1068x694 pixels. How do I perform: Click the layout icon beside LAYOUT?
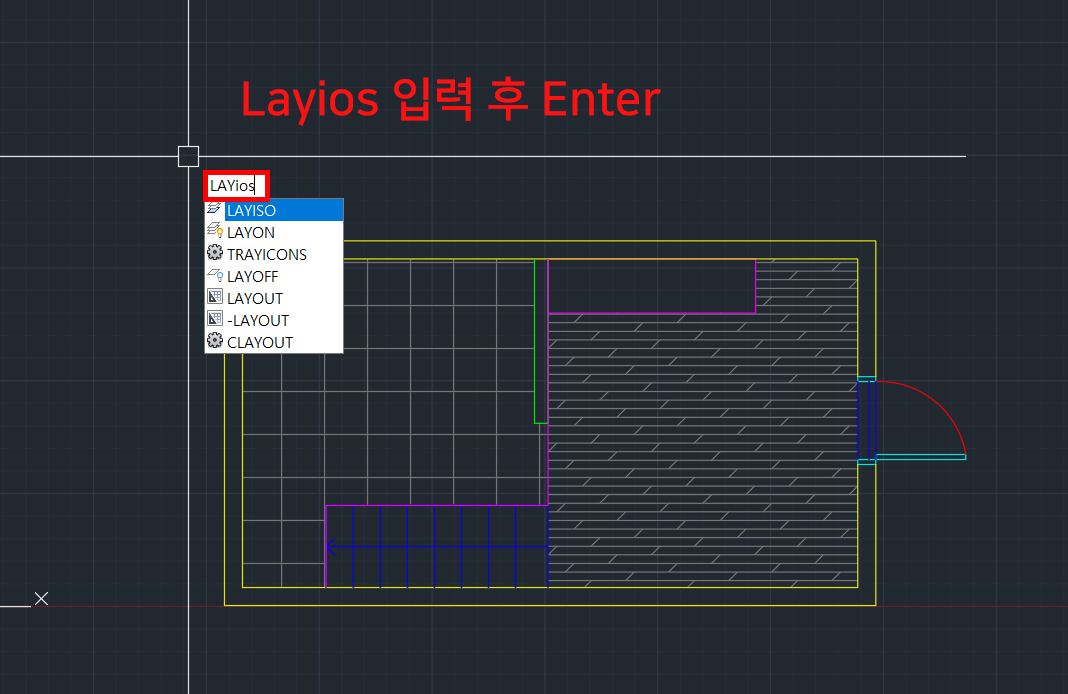point(215,297)
